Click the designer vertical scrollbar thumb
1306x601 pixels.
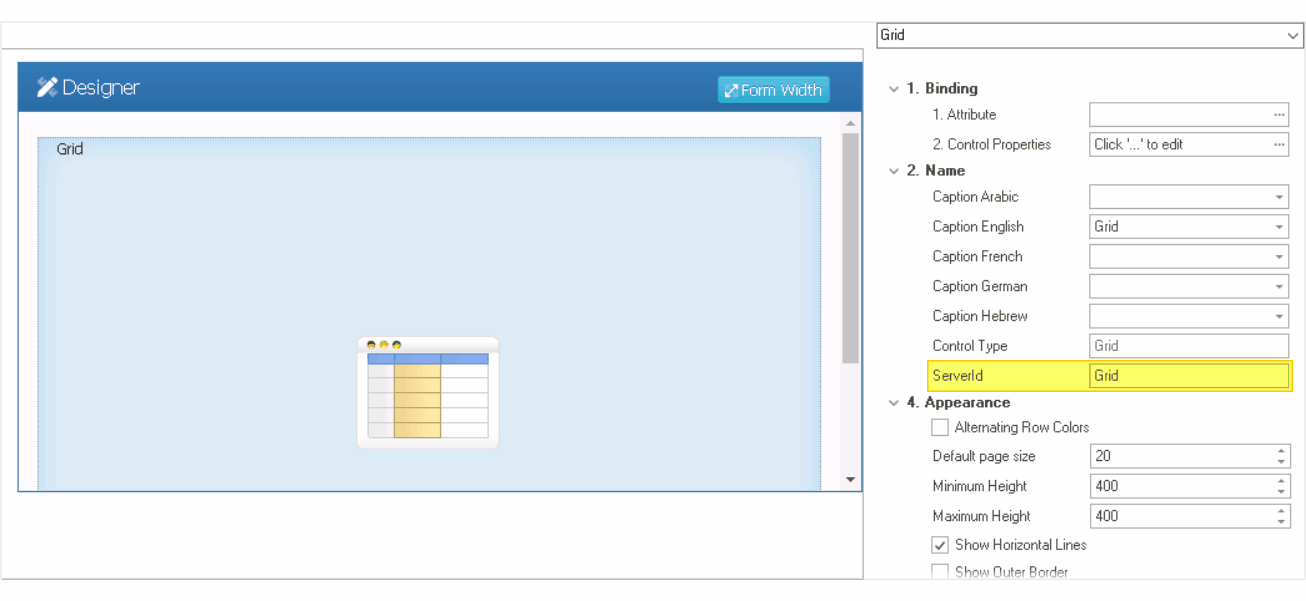851,248
